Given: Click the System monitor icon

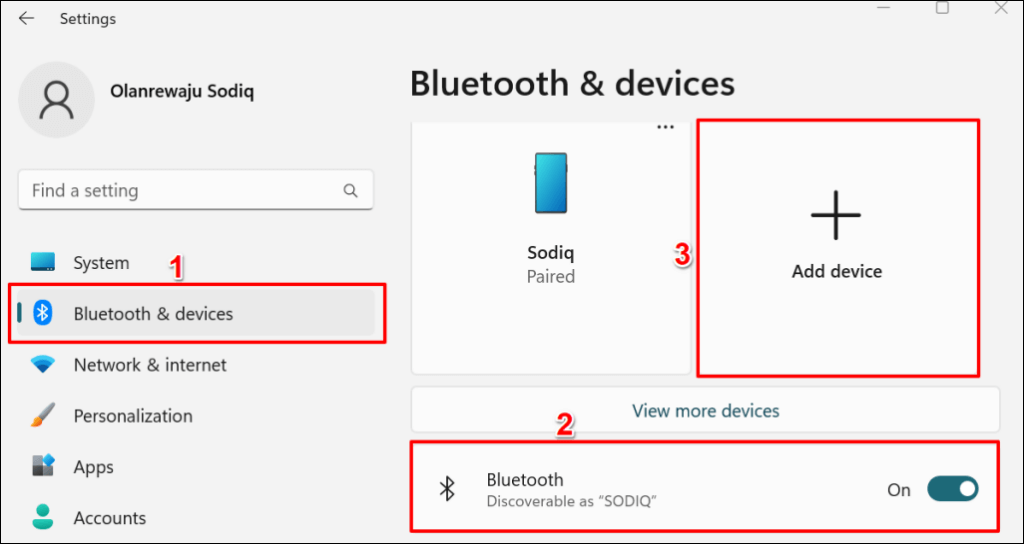Looking at the screenshot, I should pyautogui.click(x=43, y=263).
